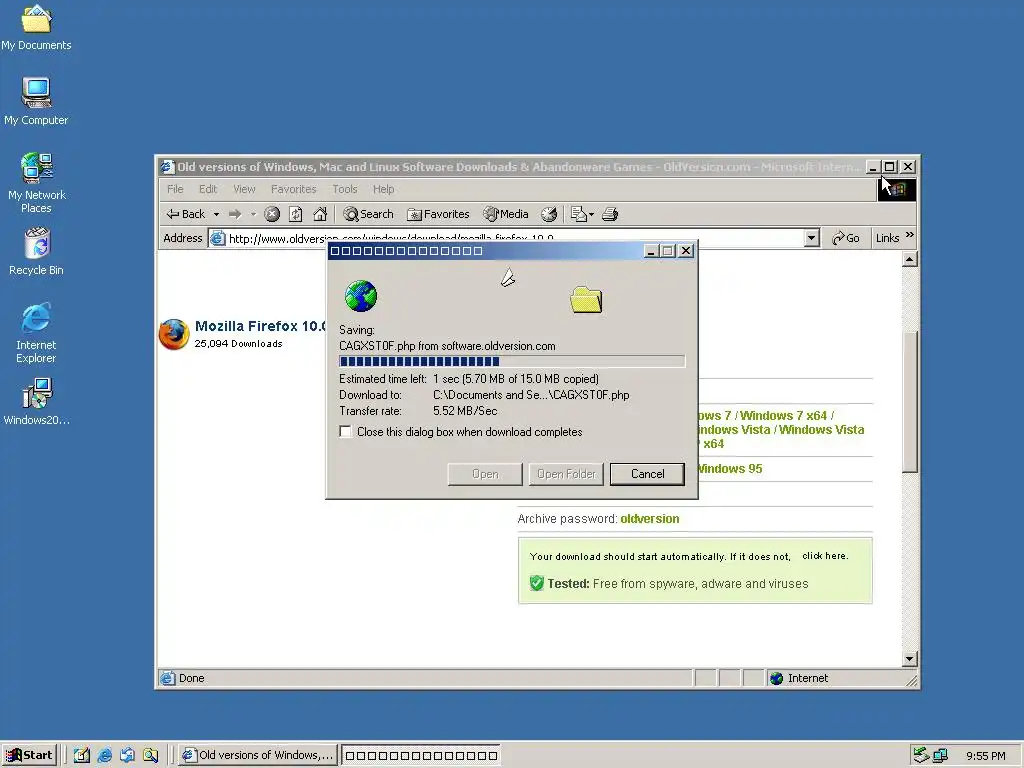Image resolution: width=1024 pixels, height=768 pixels.
Task: Click the Outlook Express quick launch icon
Action: (127, 755)
